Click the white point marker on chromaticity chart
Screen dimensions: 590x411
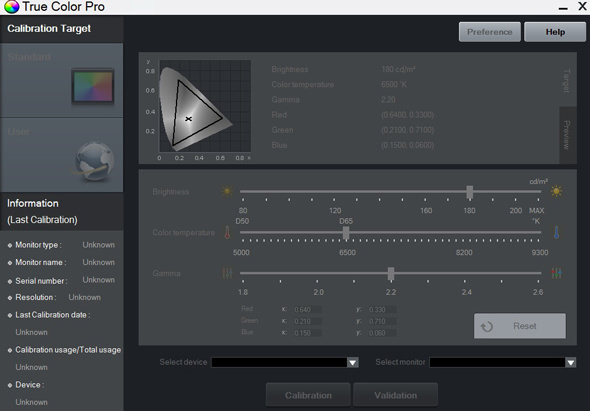(189, 119)
